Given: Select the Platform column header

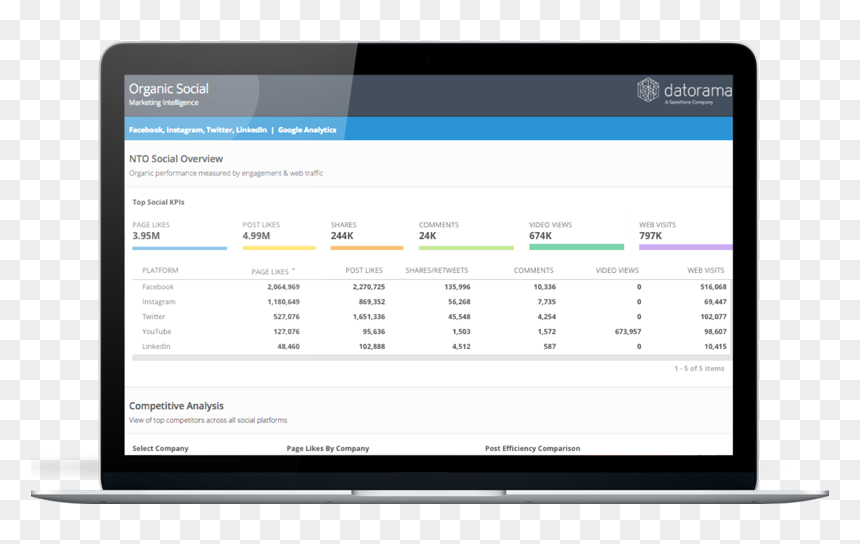Looking at the screenshot, I should (160, 270).
